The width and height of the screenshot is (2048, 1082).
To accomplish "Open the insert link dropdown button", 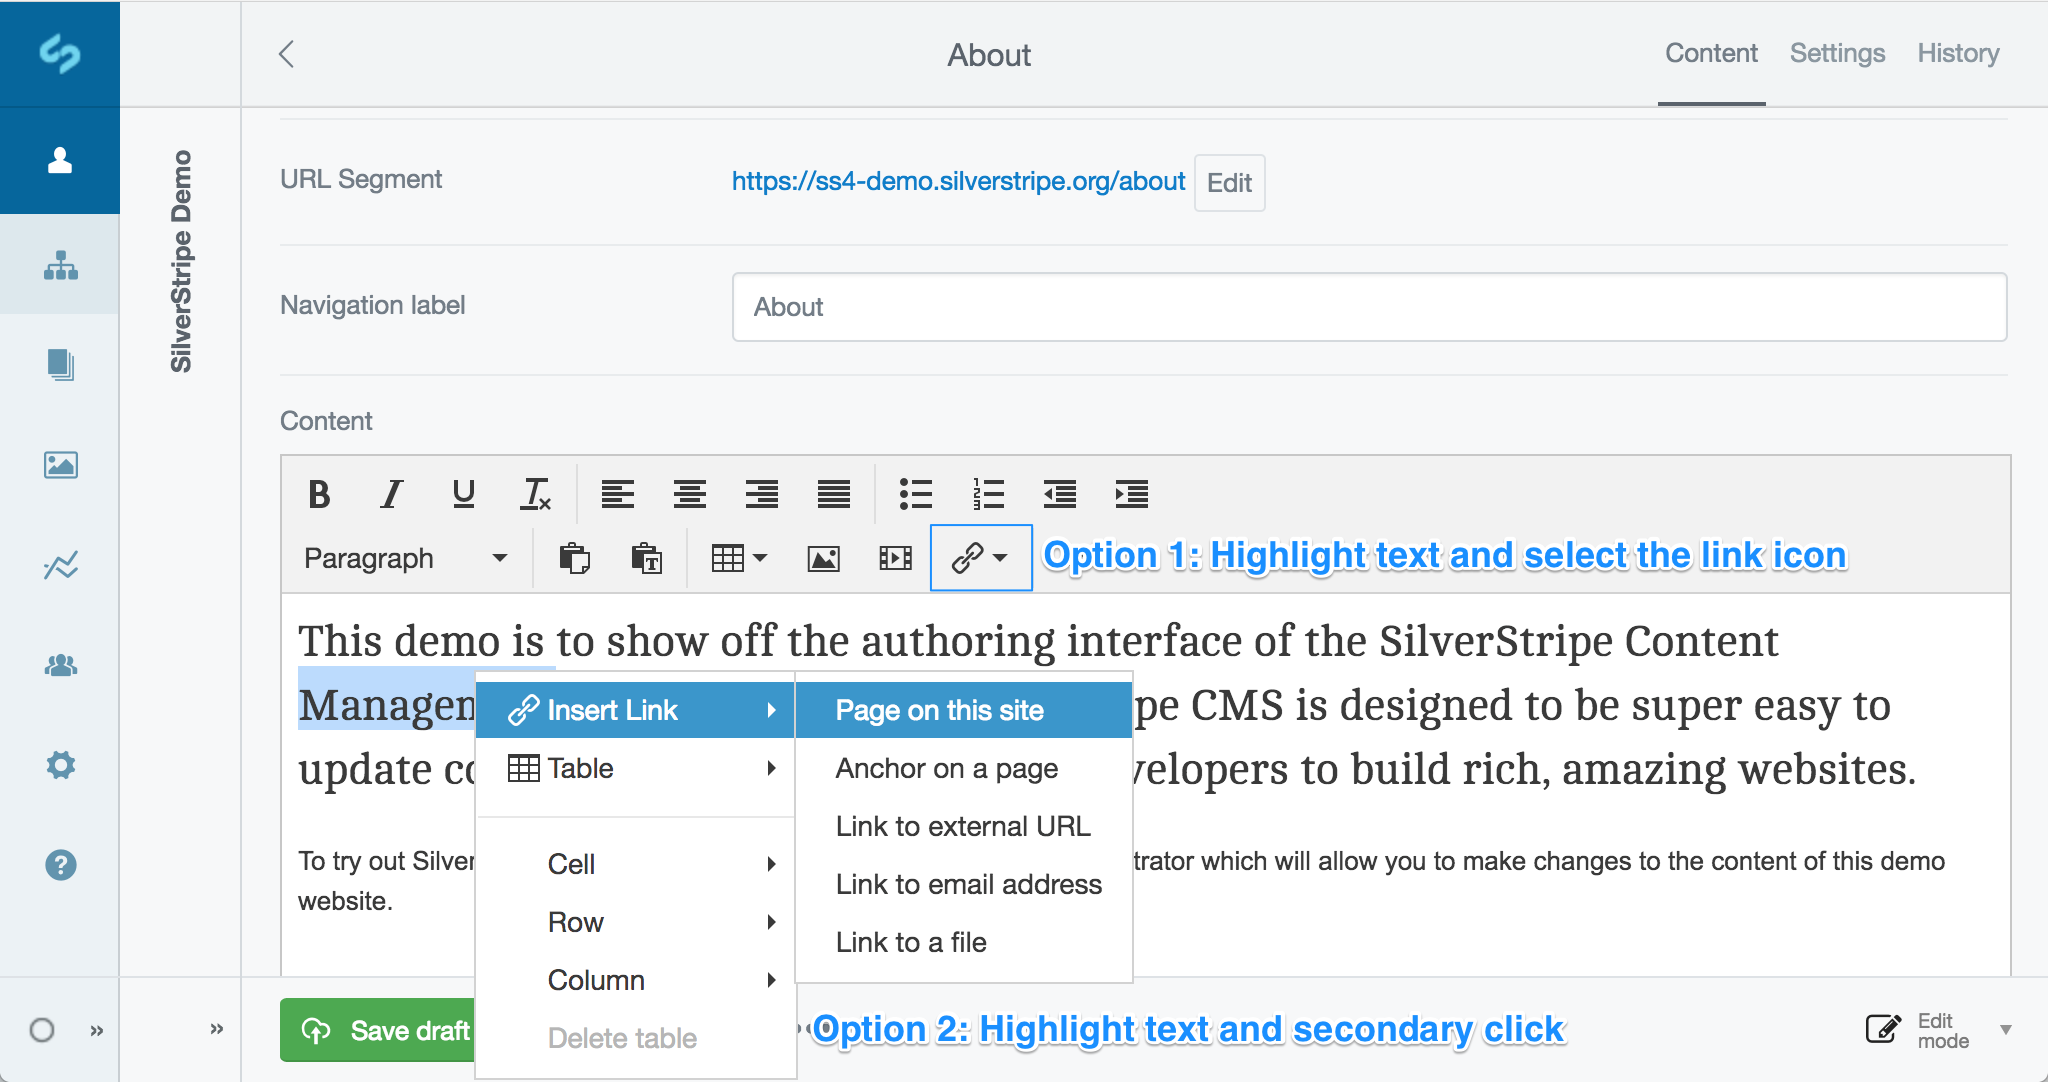I will 980,558.
